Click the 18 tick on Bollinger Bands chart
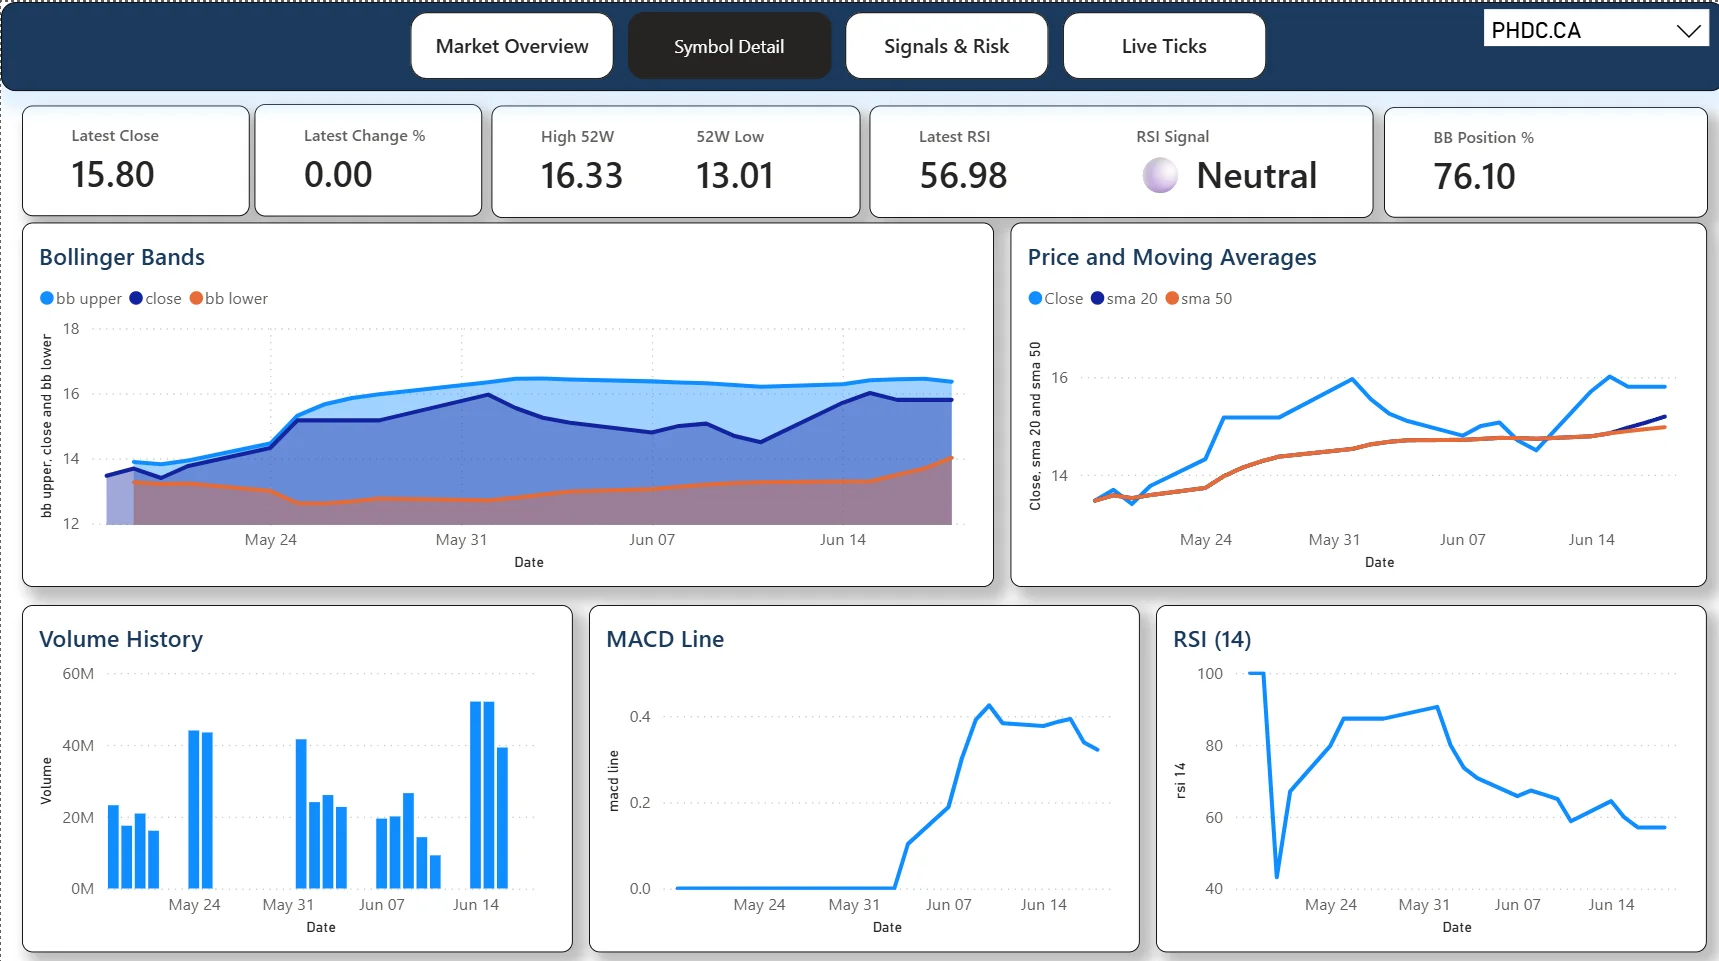Image resolution: width=1719 pixels, height=961 pixels. [71, 329]
